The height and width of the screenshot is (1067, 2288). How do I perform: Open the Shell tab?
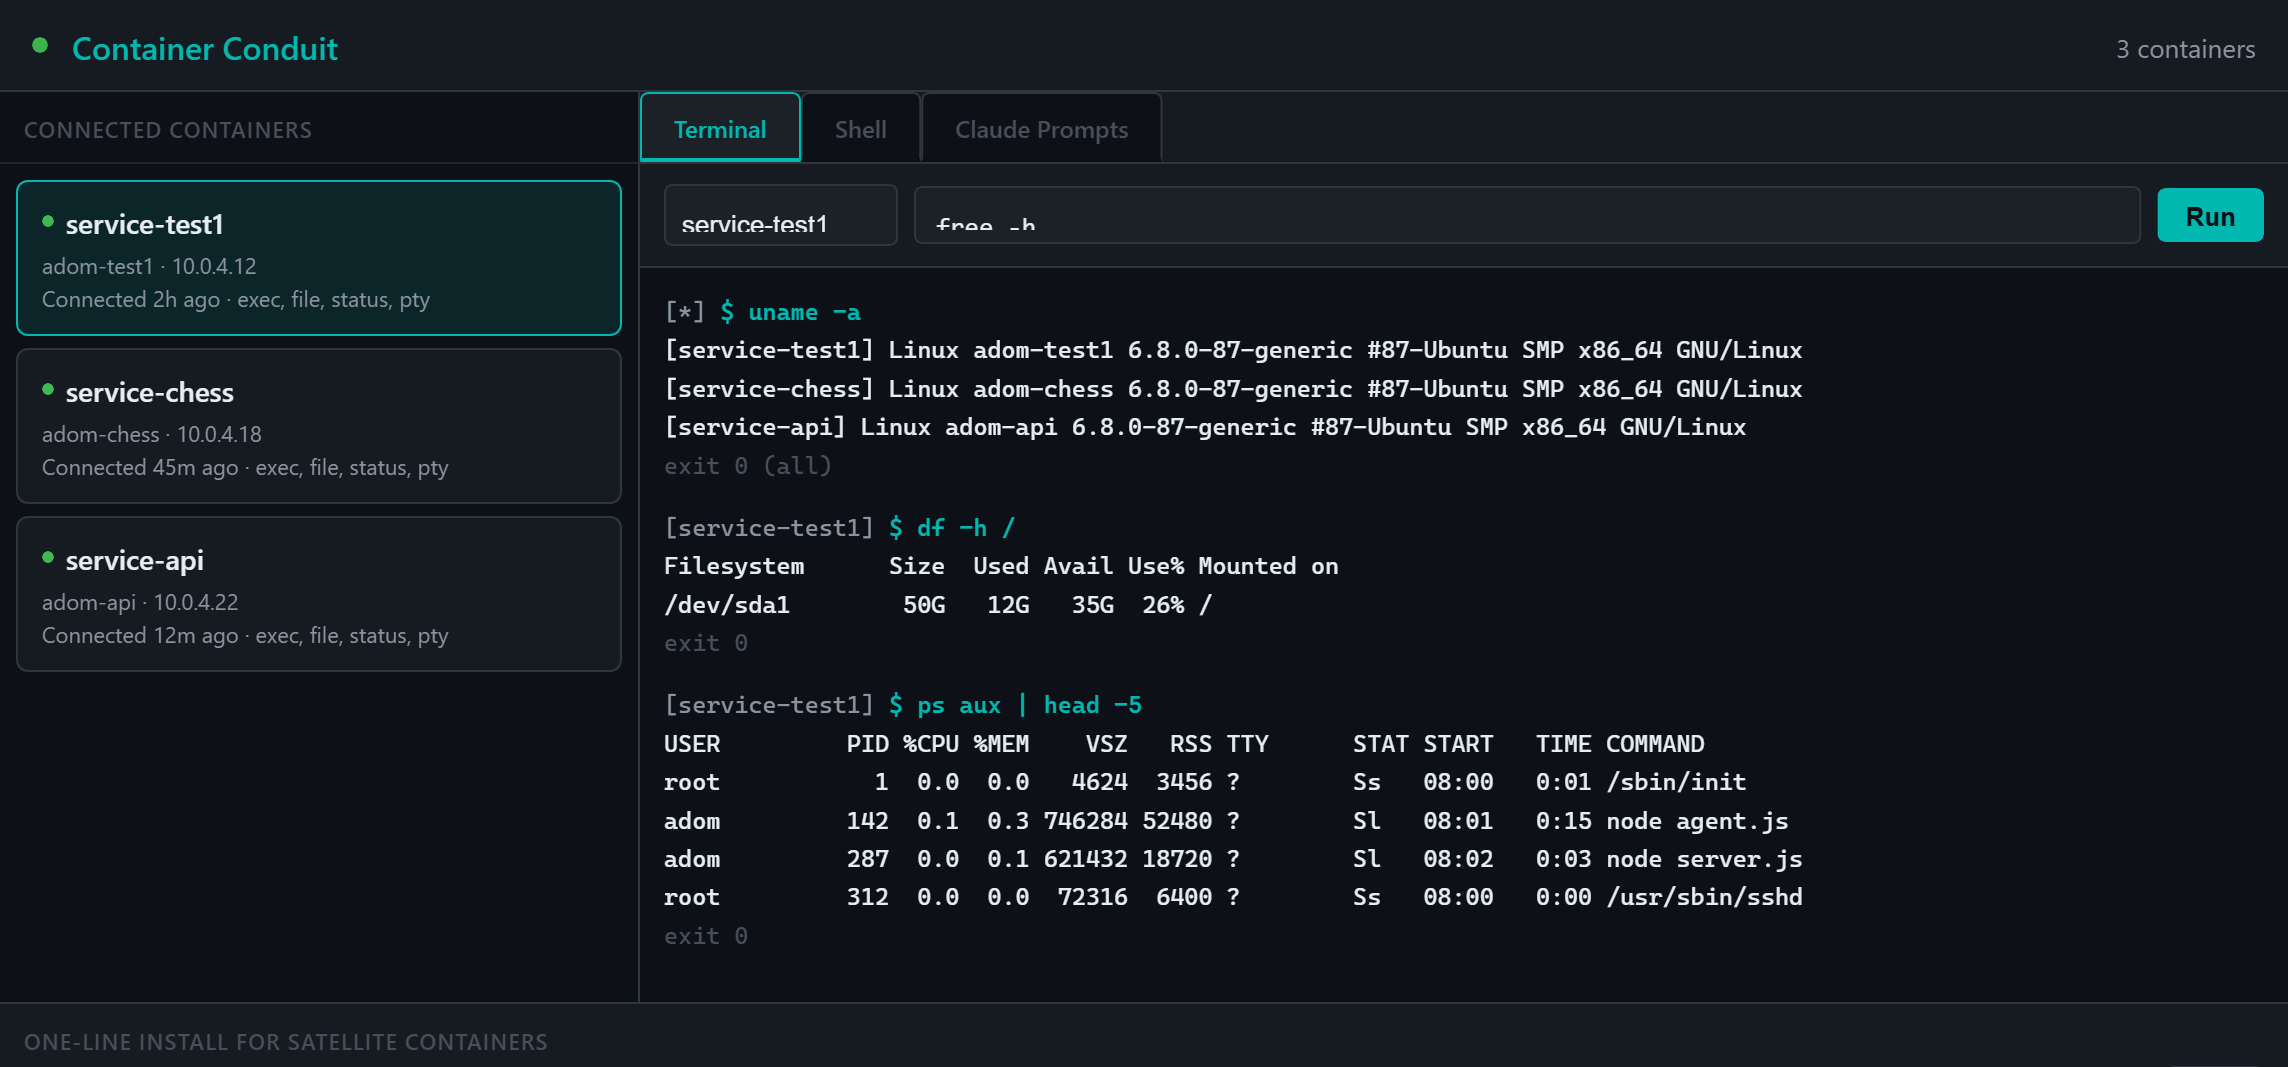click(860, 128)
